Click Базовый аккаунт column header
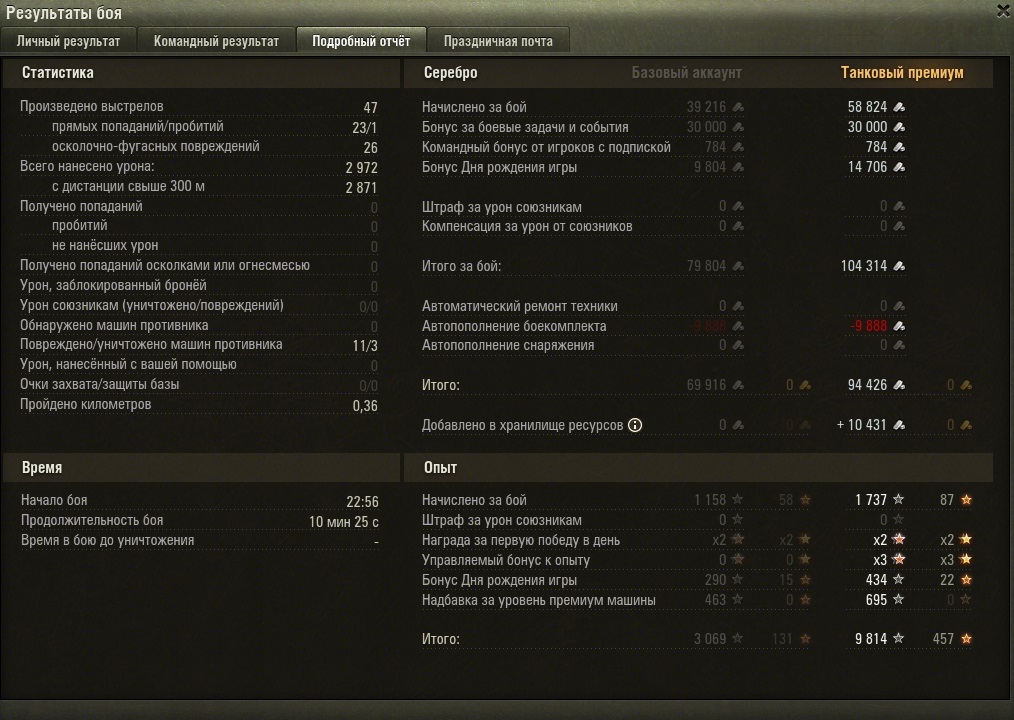Image resolution: width=1014 pixels, height=720 pixels. [x=686, y=72]
